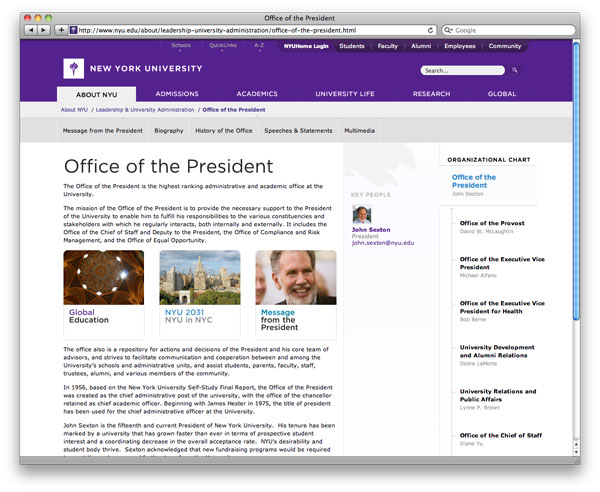Expand the Schools dropdown menu
The height and width of the screenshot is (492, 600).
coord(181,46)
